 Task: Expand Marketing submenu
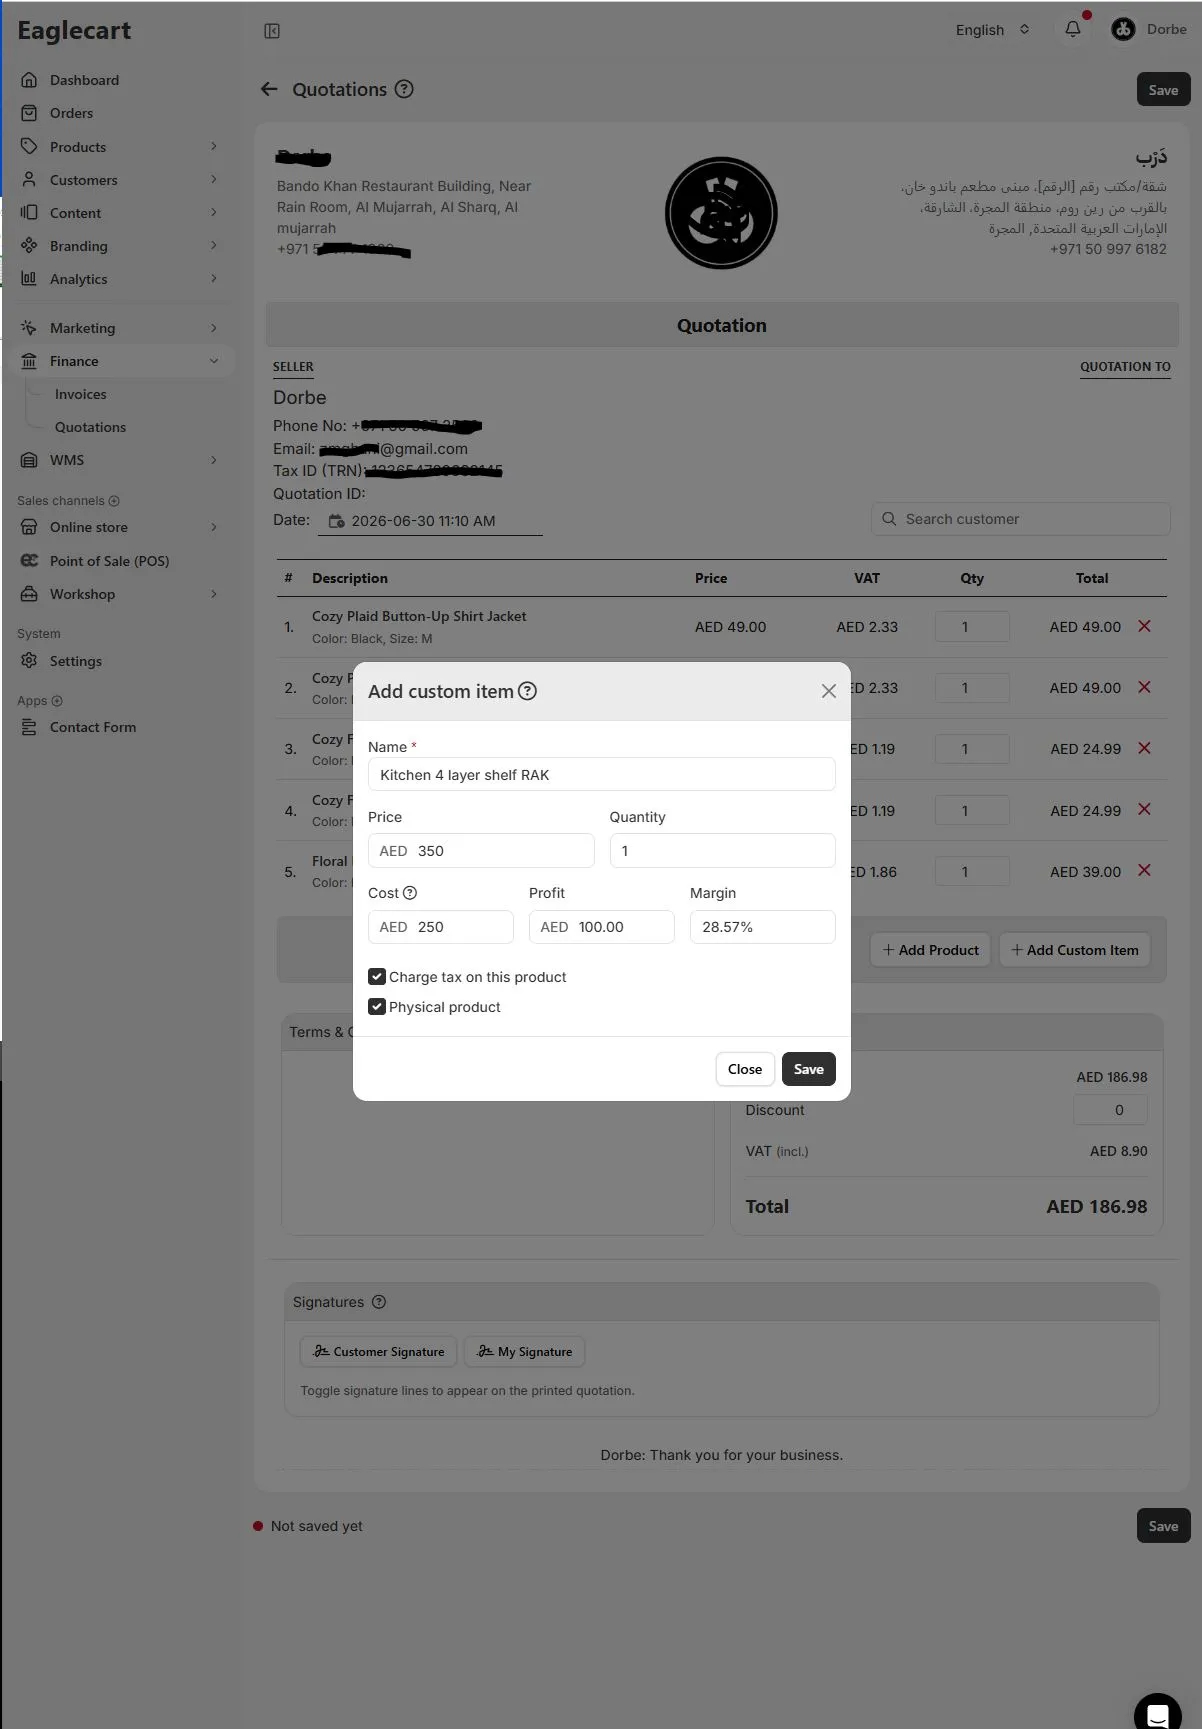click(x=213, y=328)
